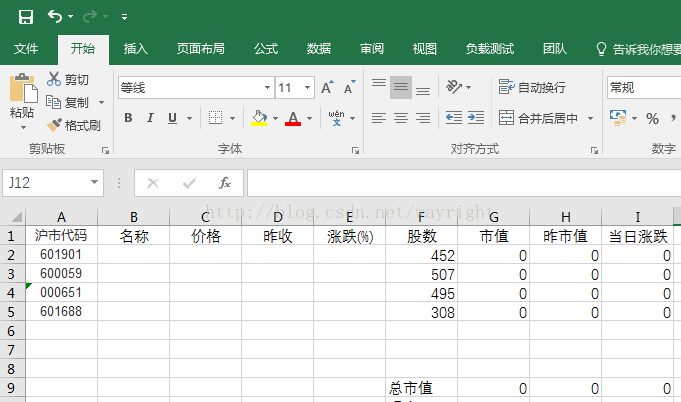Click the Undo arrow icon

(54, 16)
